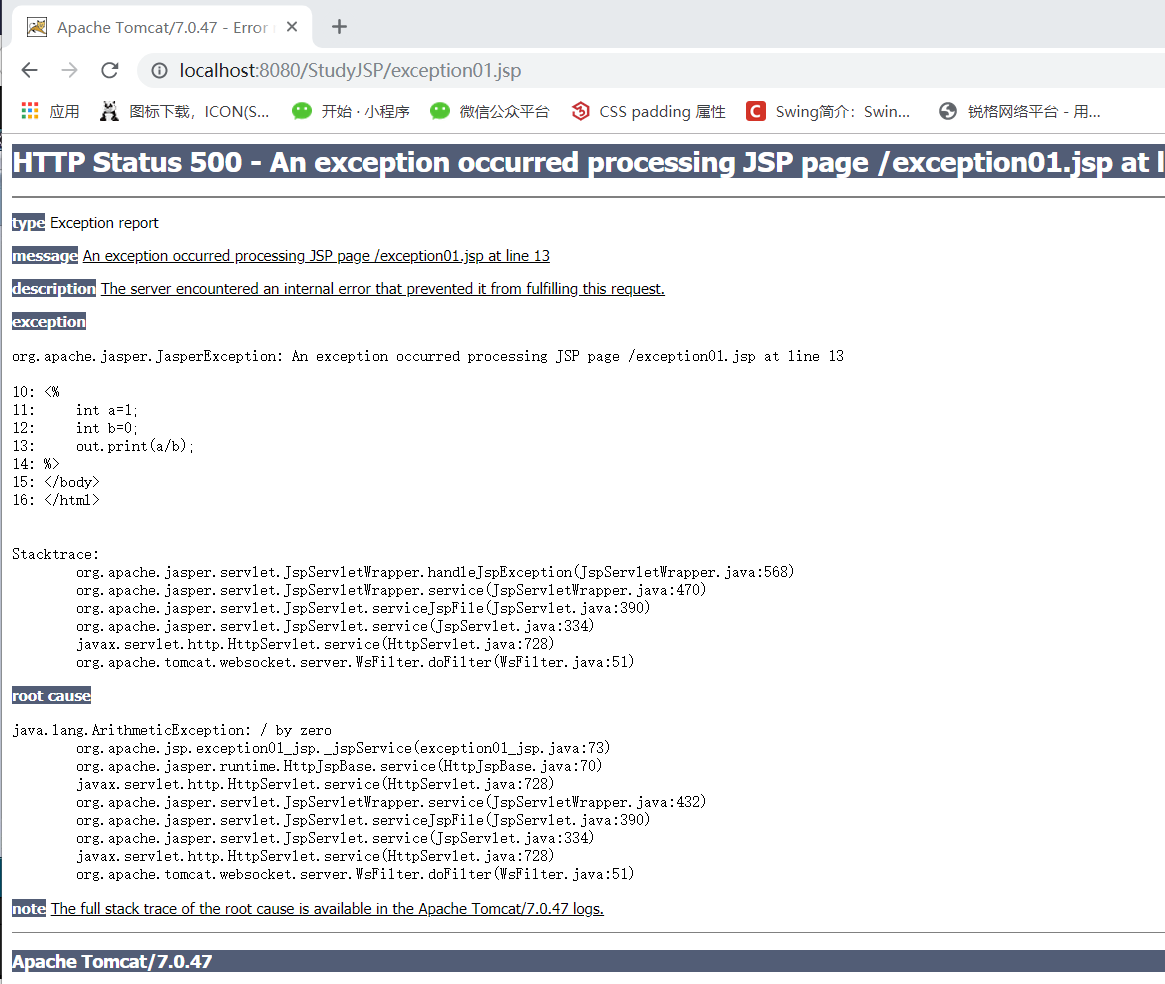Click the HttpJspBase.java:70 trace line
1165x984 pixels.
[x=339, y=766]
